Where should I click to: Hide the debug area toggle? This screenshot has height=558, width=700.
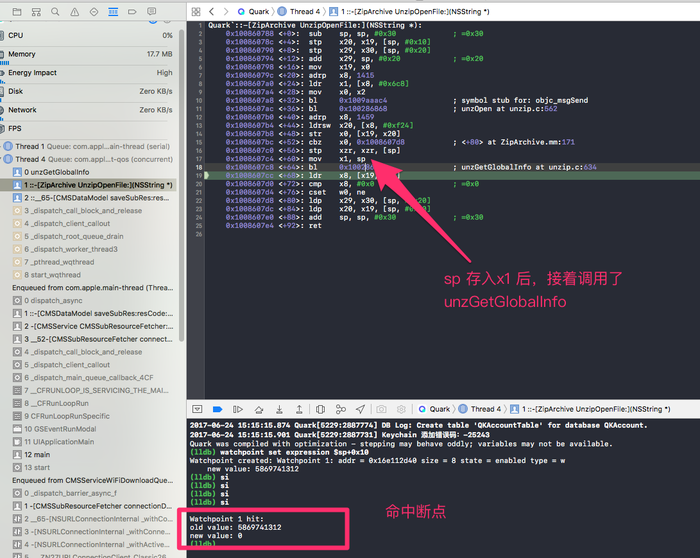[197, 409]
